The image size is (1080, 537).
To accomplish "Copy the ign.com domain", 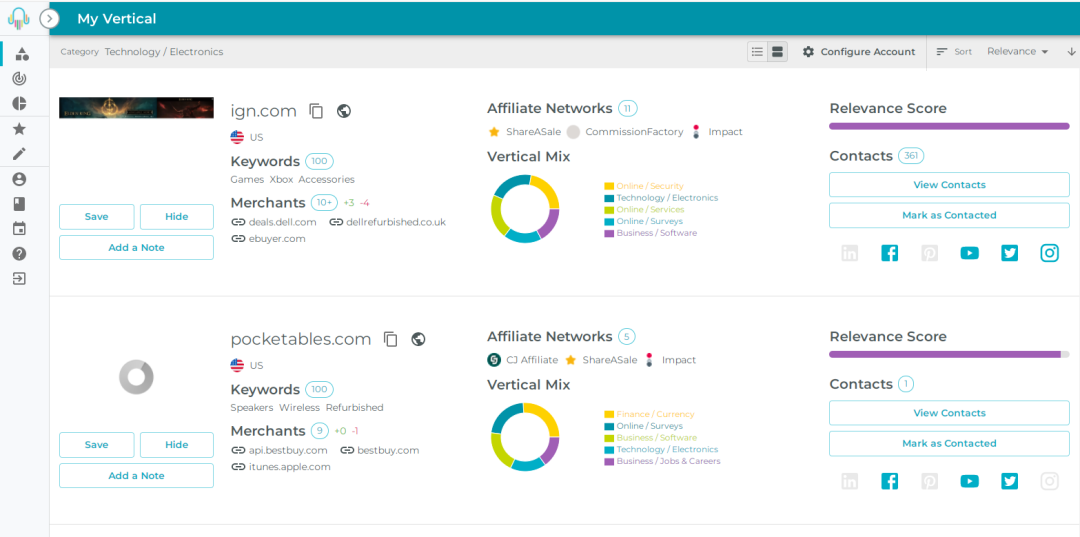I will coord(316,111).
